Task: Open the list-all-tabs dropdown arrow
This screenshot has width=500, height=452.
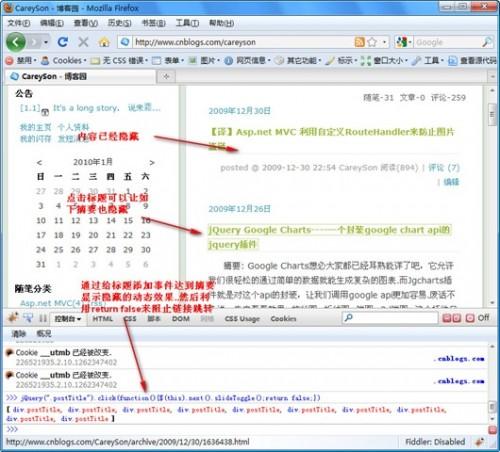Action: pos(492,77)
